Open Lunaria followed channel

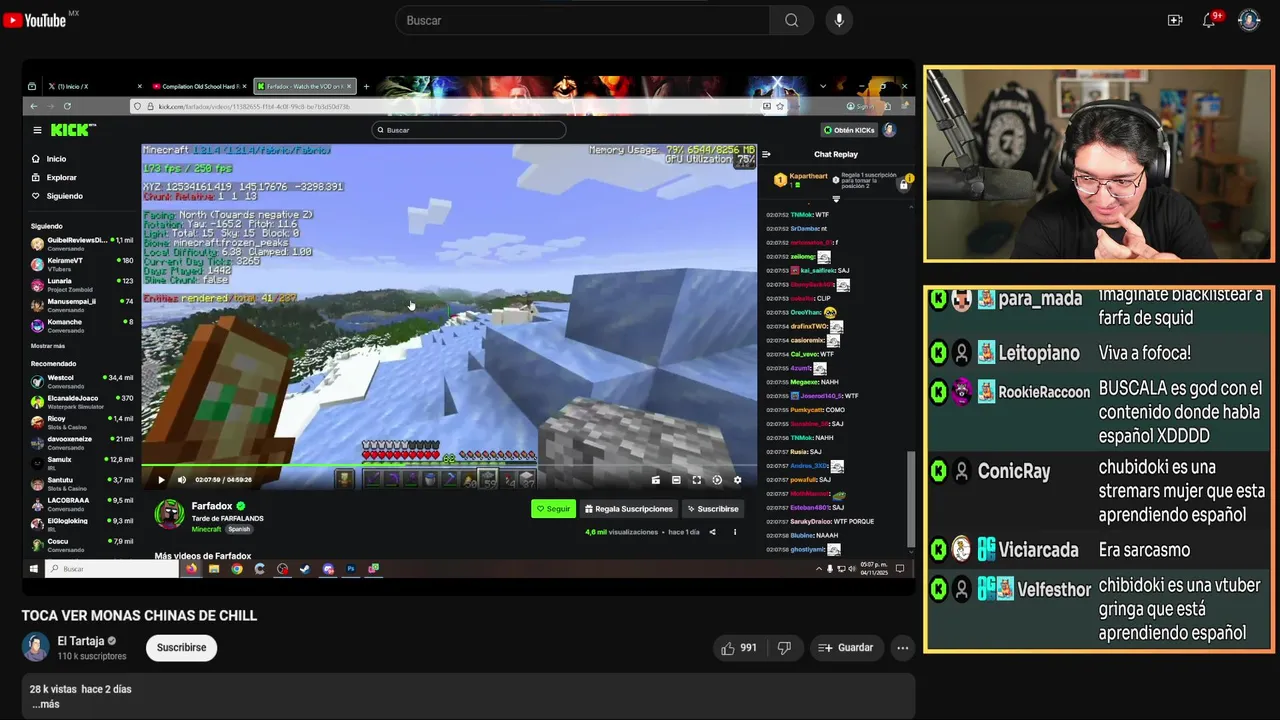tap(82, 284)
